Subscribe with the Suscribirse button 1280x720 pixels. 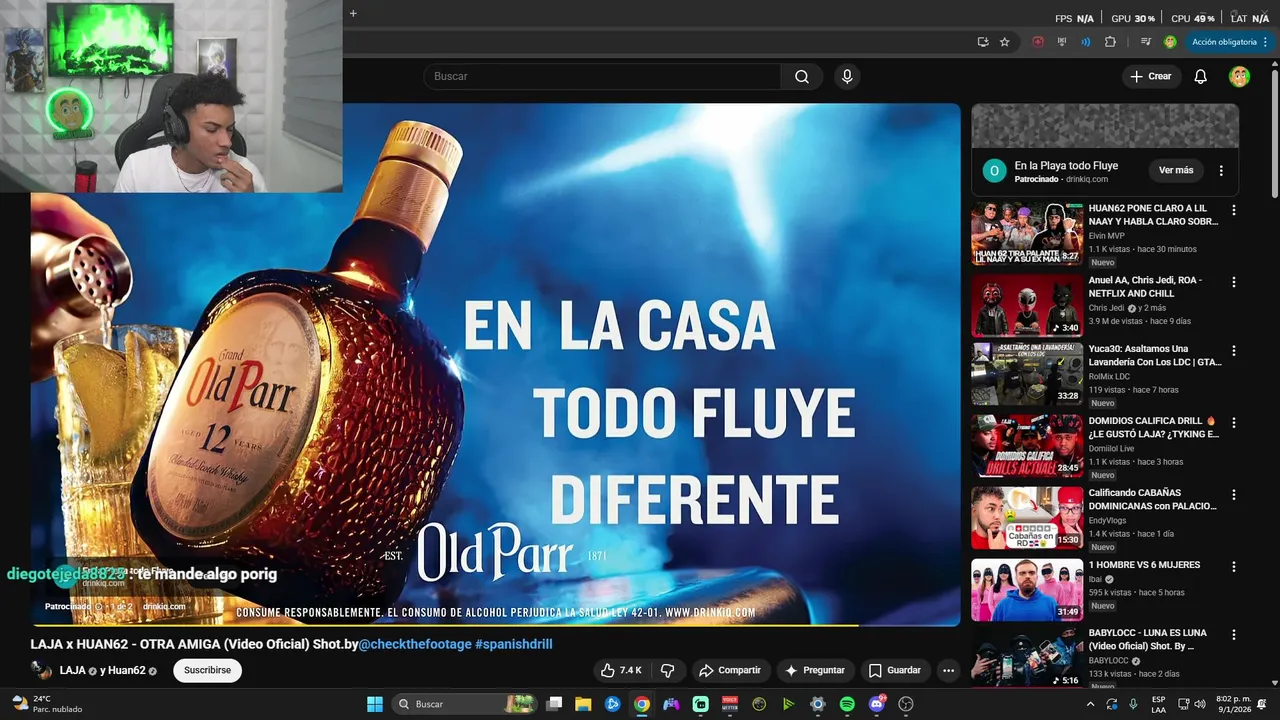207,670
